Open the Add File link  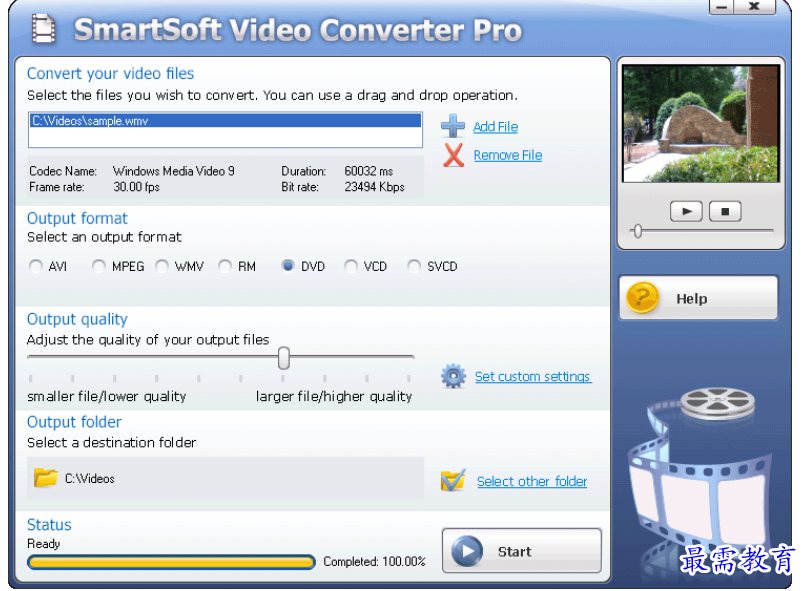pos(495,127)
